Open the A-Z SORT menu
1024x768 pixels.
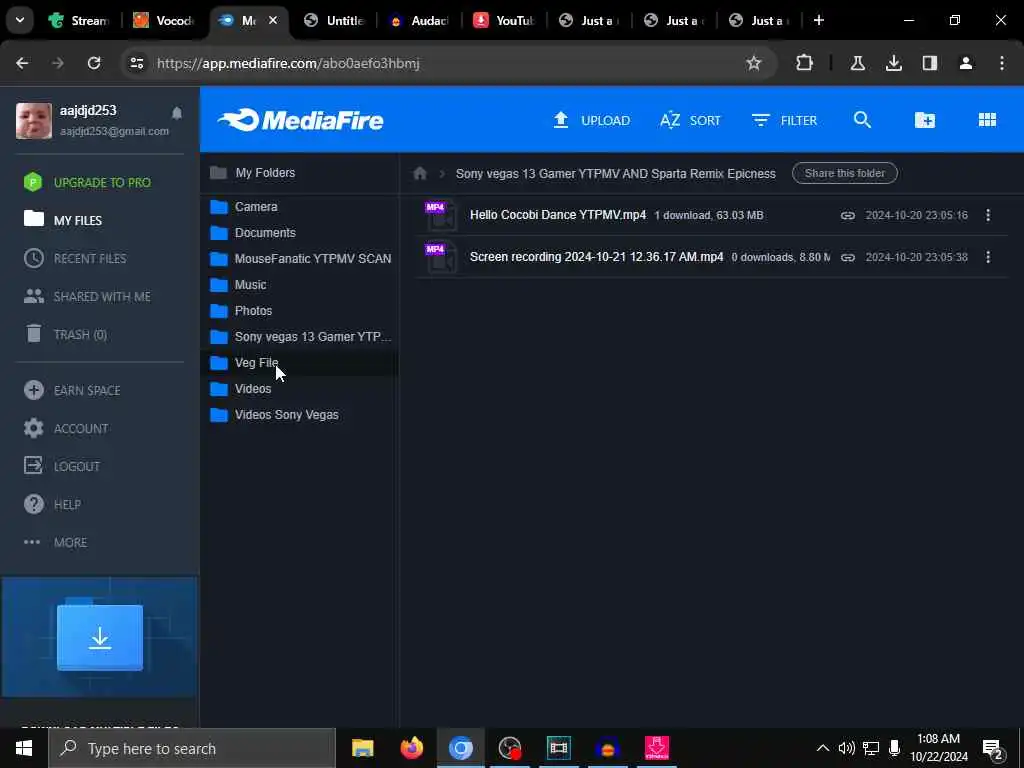690,120
